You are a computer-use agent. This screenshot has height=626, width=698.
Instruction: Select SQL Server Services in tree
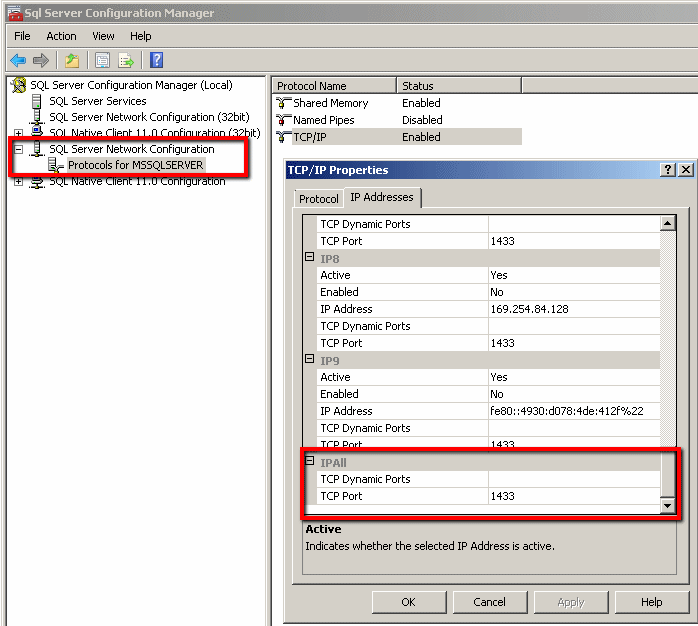97,101
